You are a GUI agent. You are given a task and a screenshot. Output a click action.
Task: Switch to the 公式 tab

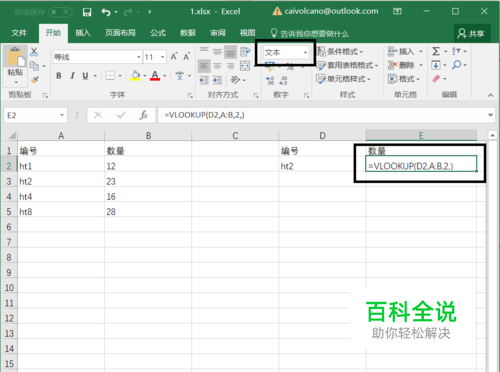158,33
